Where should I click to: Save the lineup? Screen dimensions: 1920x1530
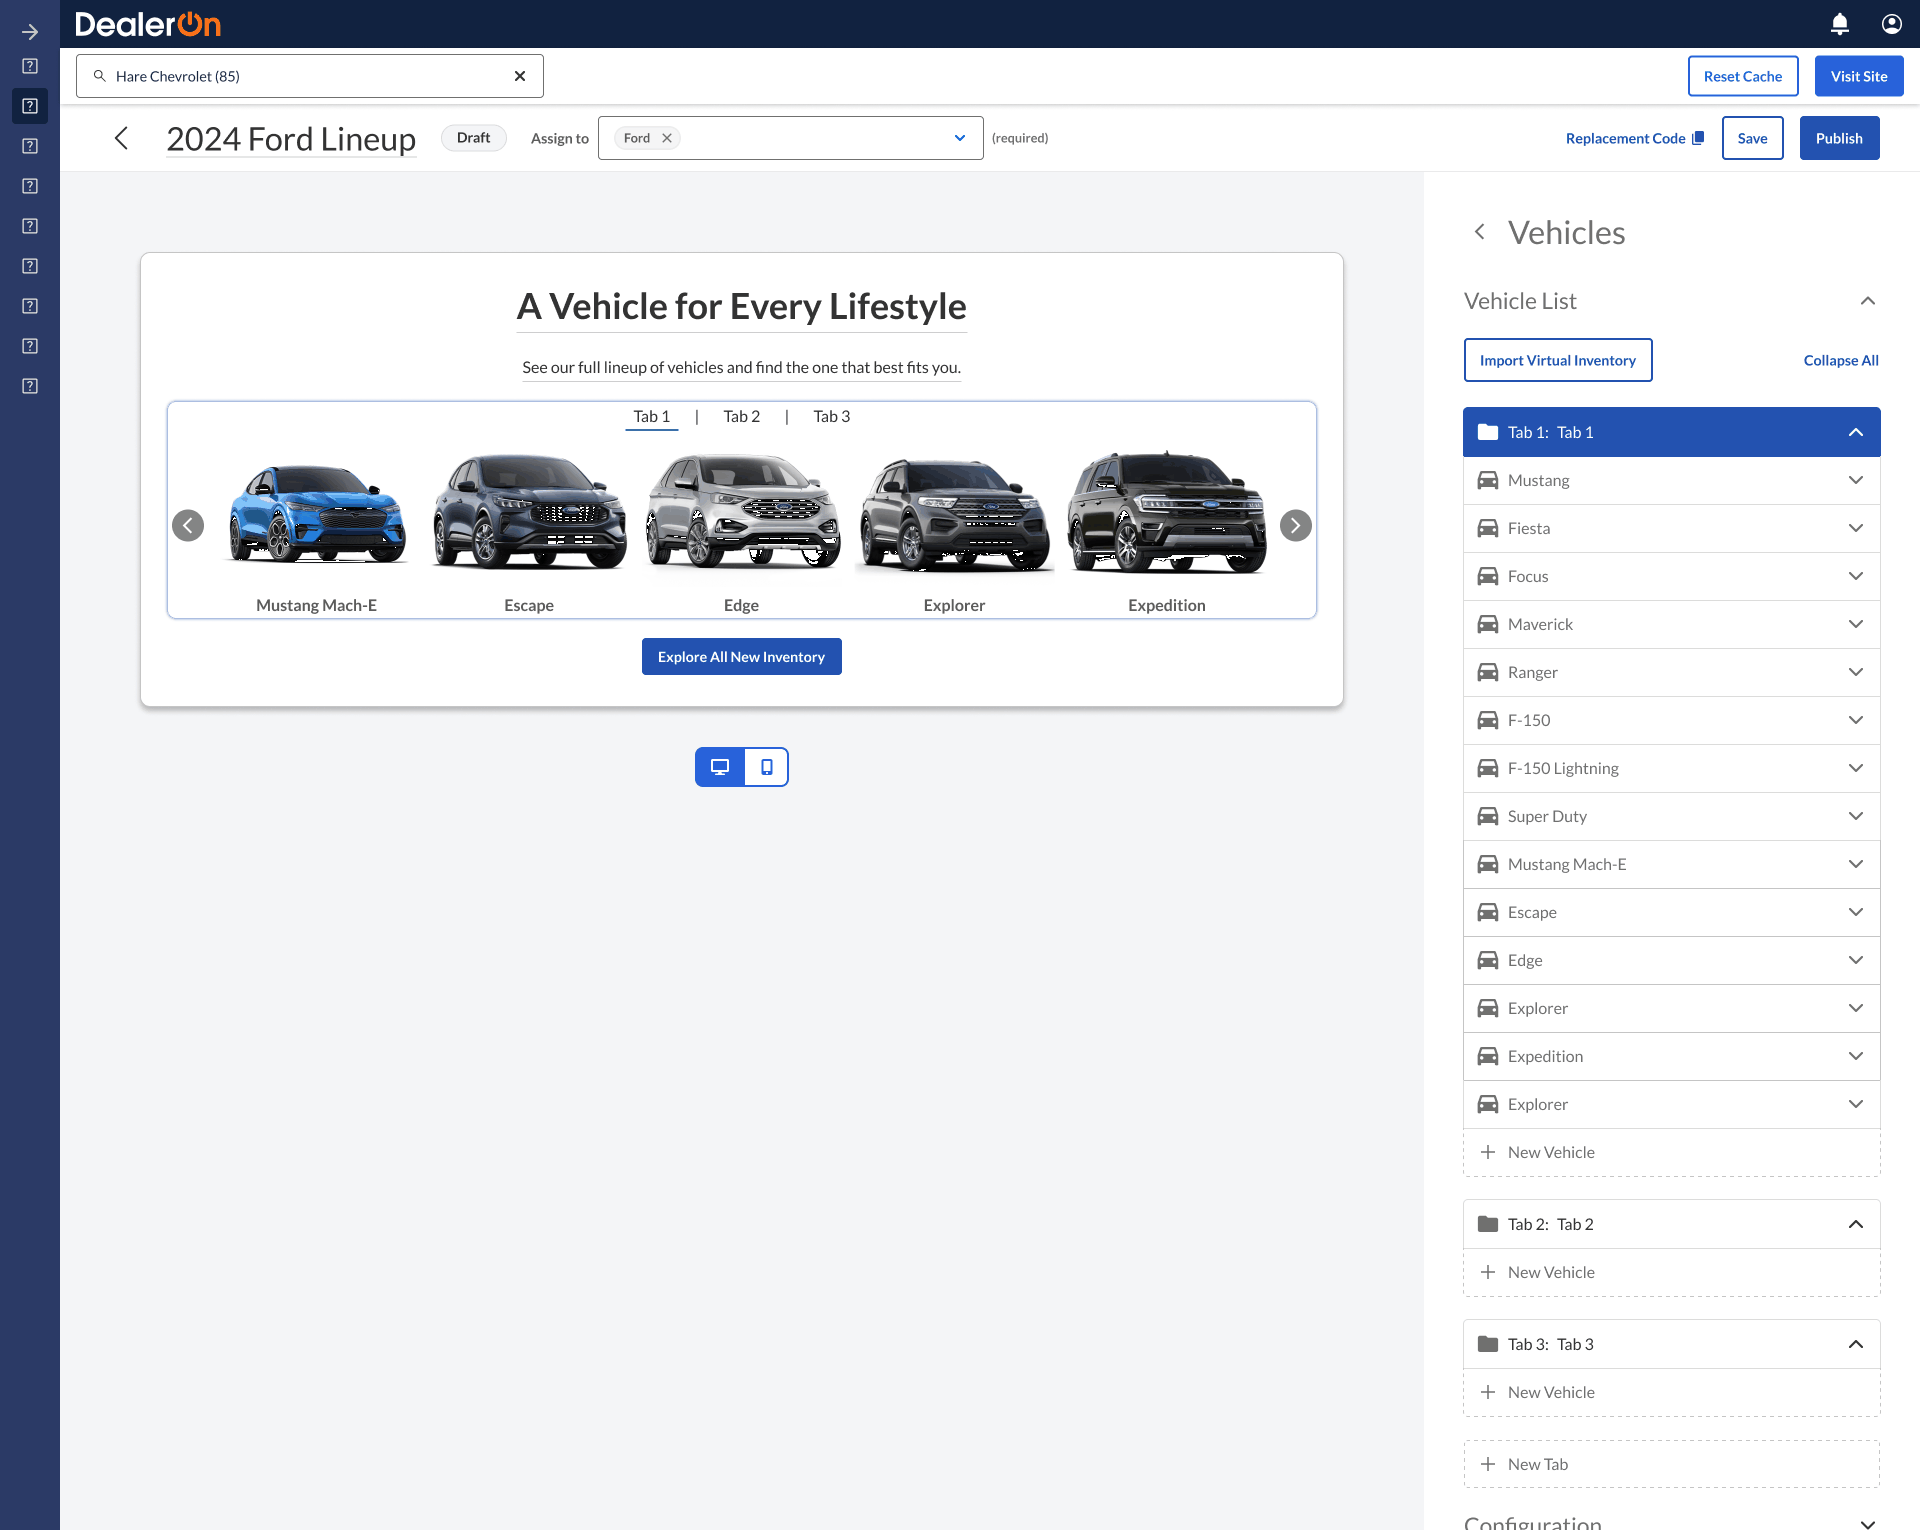point(1752,138)
